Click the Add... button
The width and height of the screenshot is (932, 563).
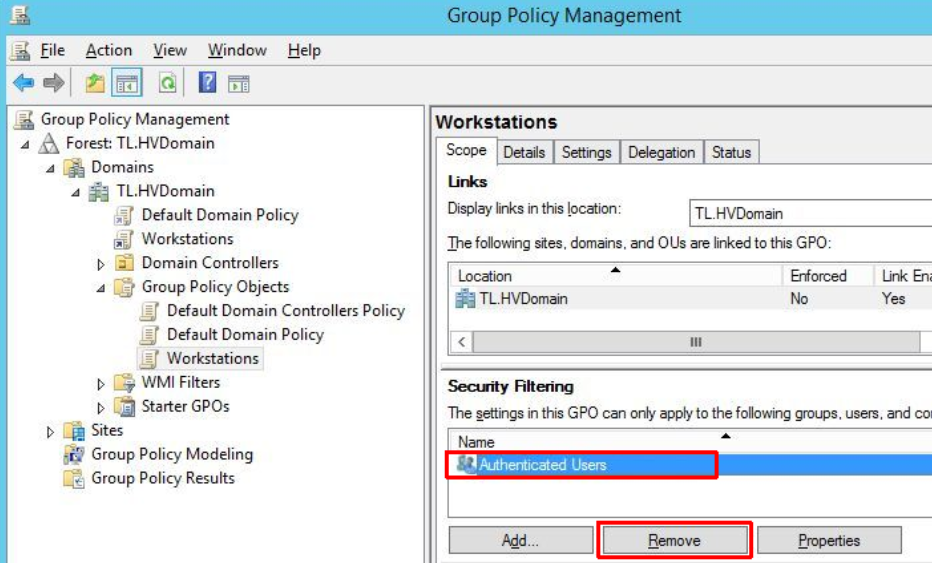tap(519, 540)
